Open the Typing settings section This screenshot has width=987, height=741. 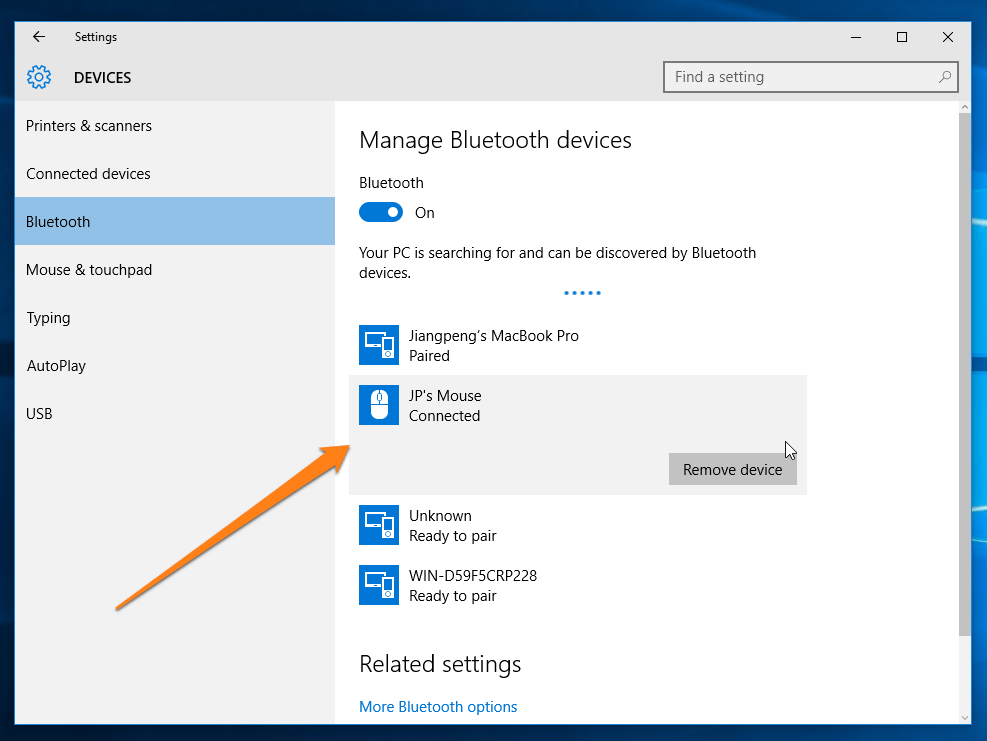pyautogui.click(x=175, y=317)
